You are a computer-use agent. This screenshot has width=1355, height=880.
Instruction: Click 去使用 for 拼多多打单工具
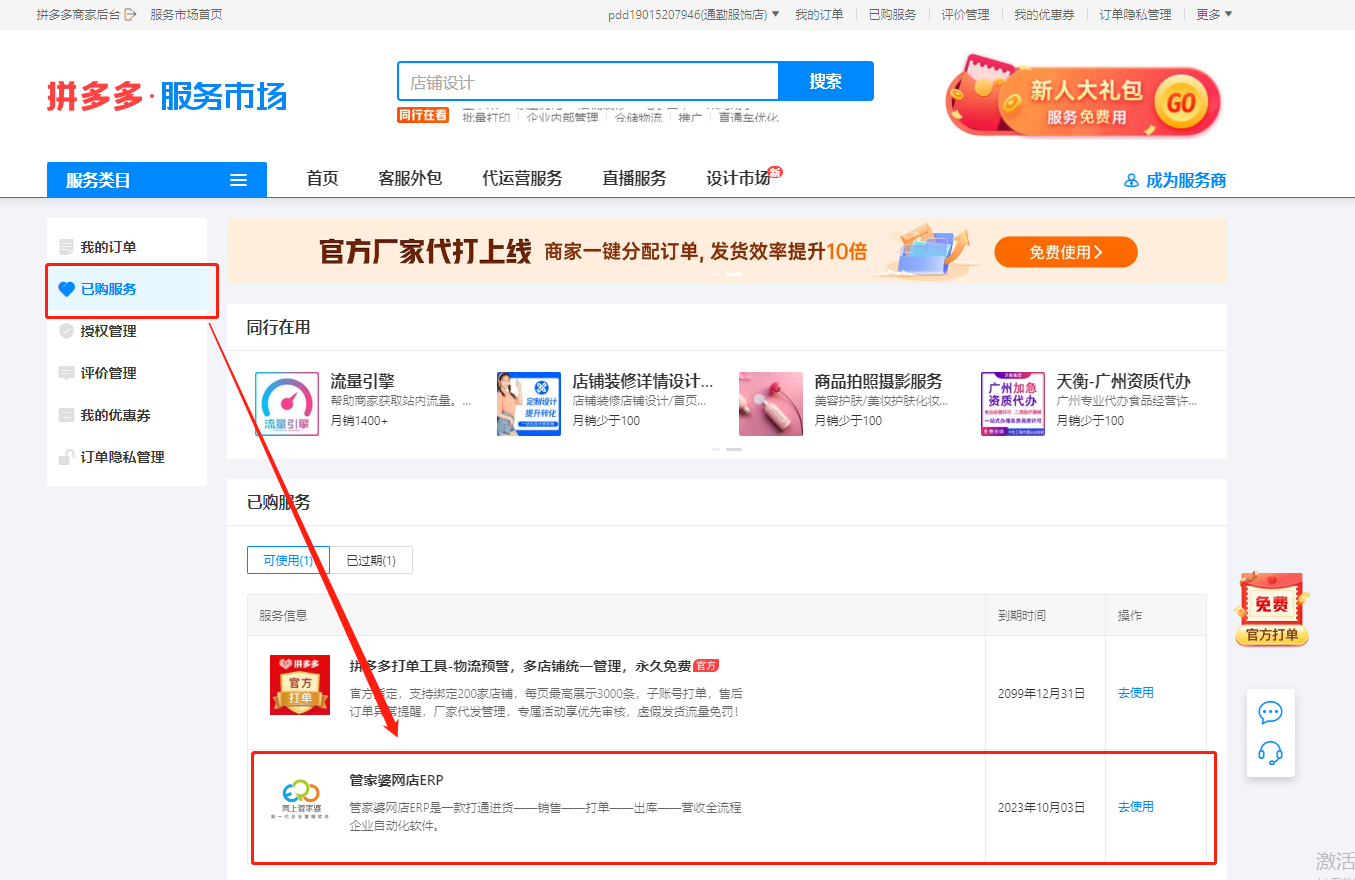point(1136,692)
